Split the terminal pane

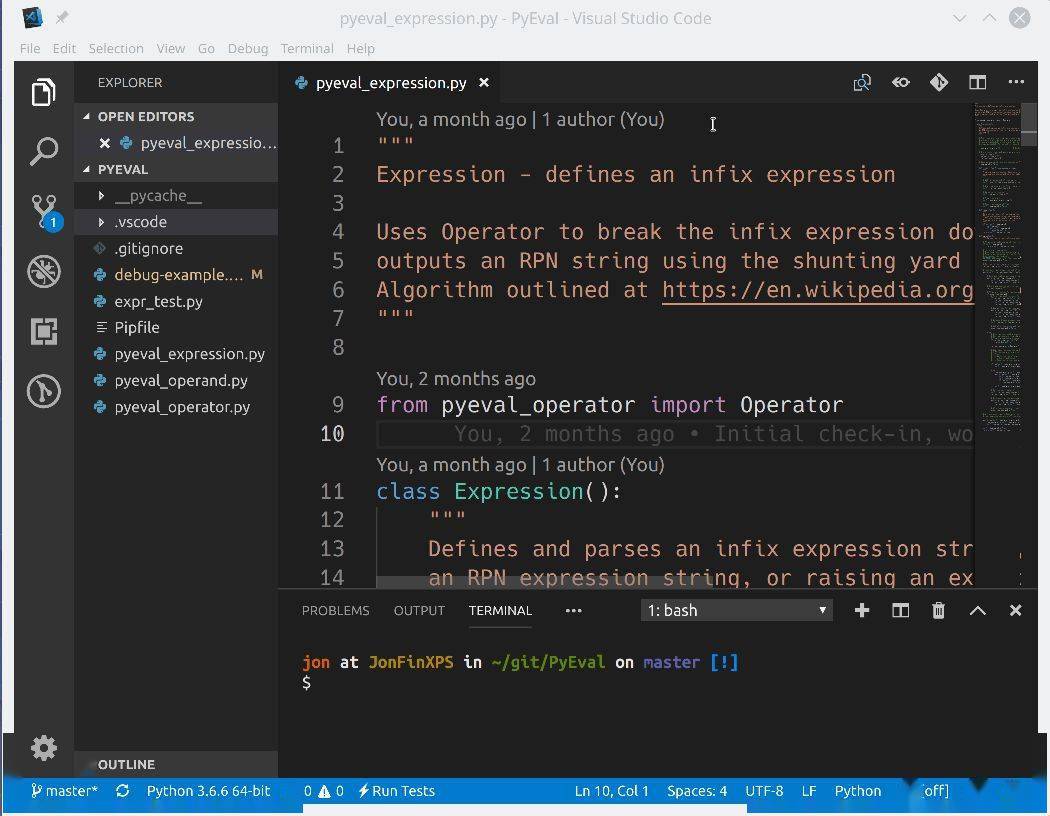click(900, 610)
